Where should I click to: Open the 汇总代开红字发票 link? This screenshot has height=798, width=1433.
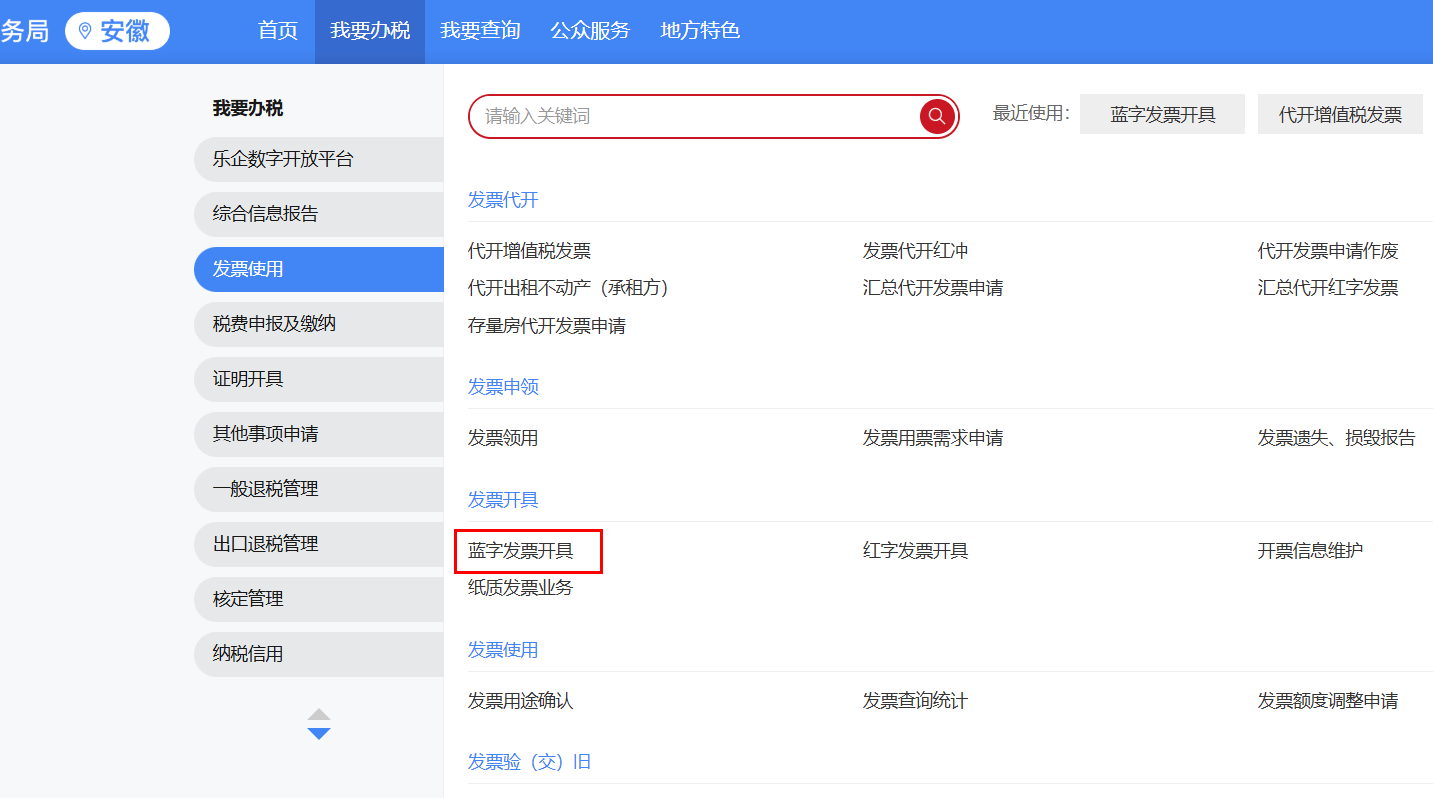[x=1328, y=288]
